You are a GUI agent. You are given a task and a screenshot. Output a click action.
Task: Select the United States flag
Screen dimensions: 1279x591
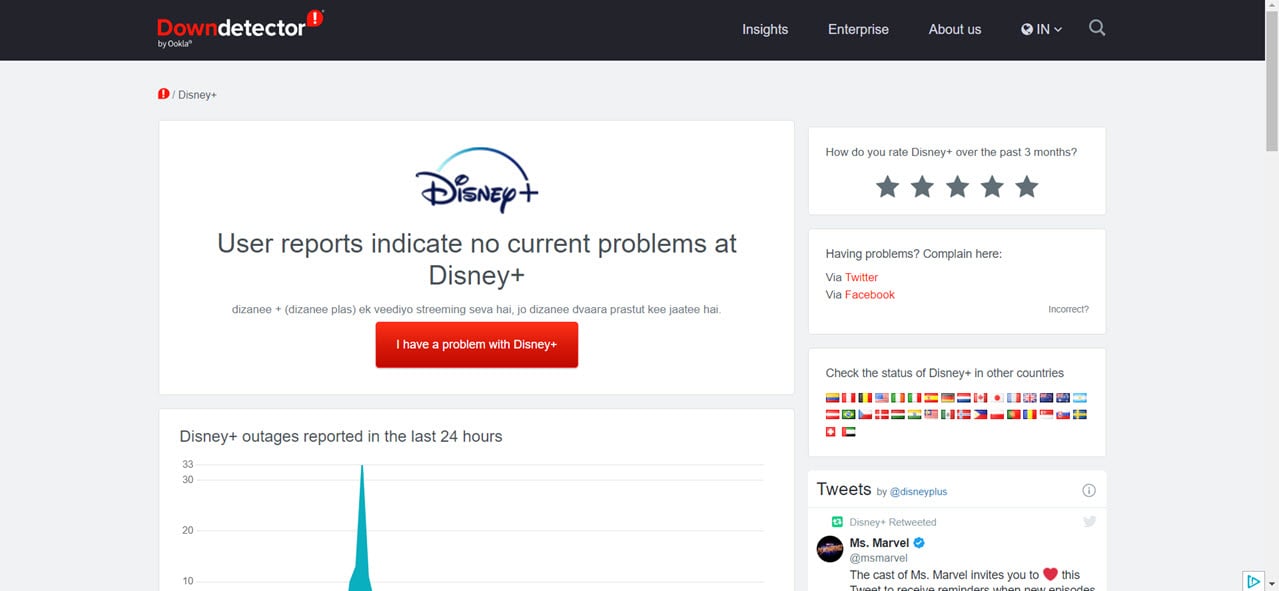[882, 398]
